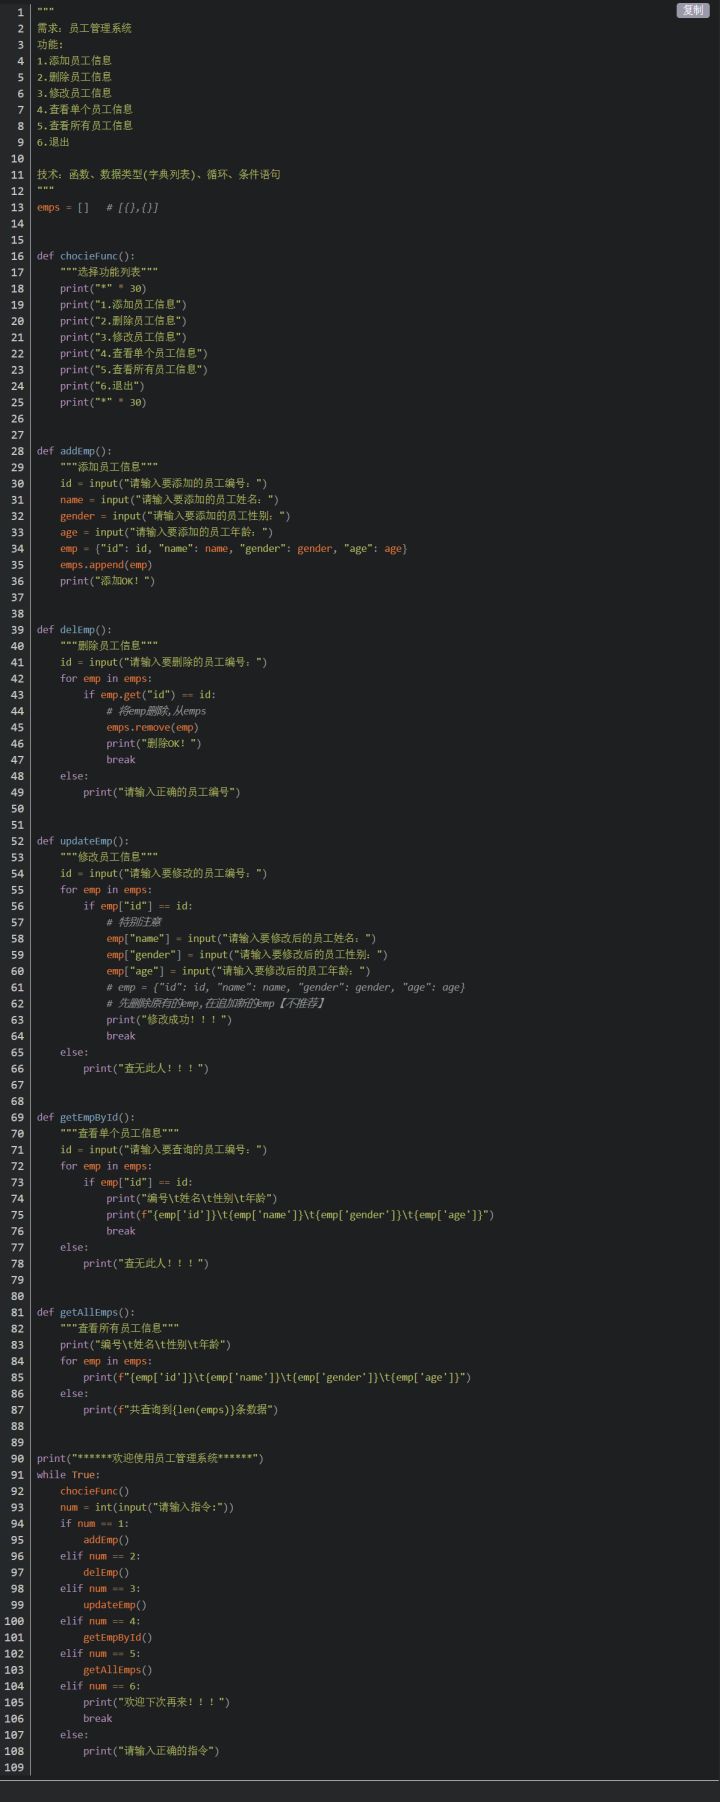Click the "updateEmp()" call on line 99
720x1802 pixels.
(x=115, y=1605)
